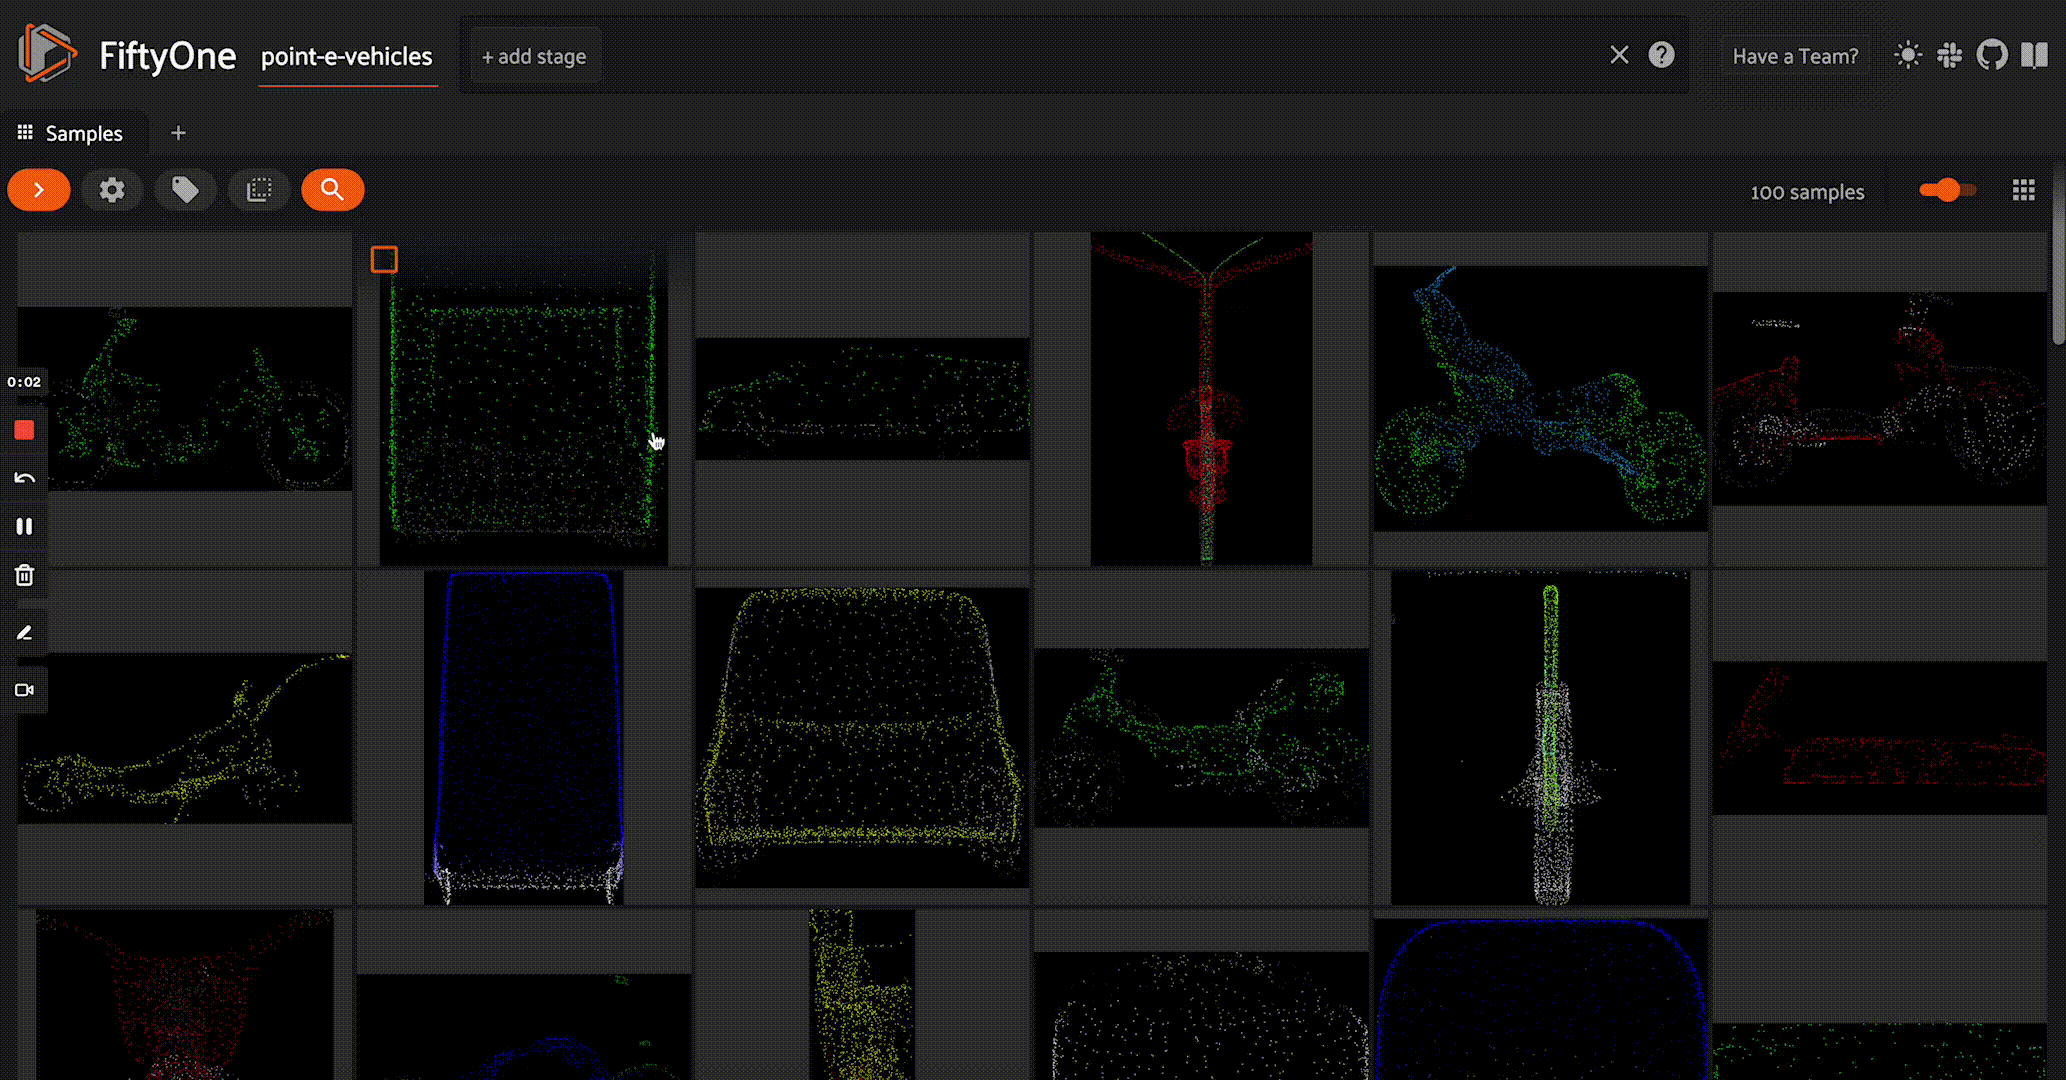This screenshot has width=2066, height=1080.
Task: Open the Slack community icon
Action: pos(1949,55)
